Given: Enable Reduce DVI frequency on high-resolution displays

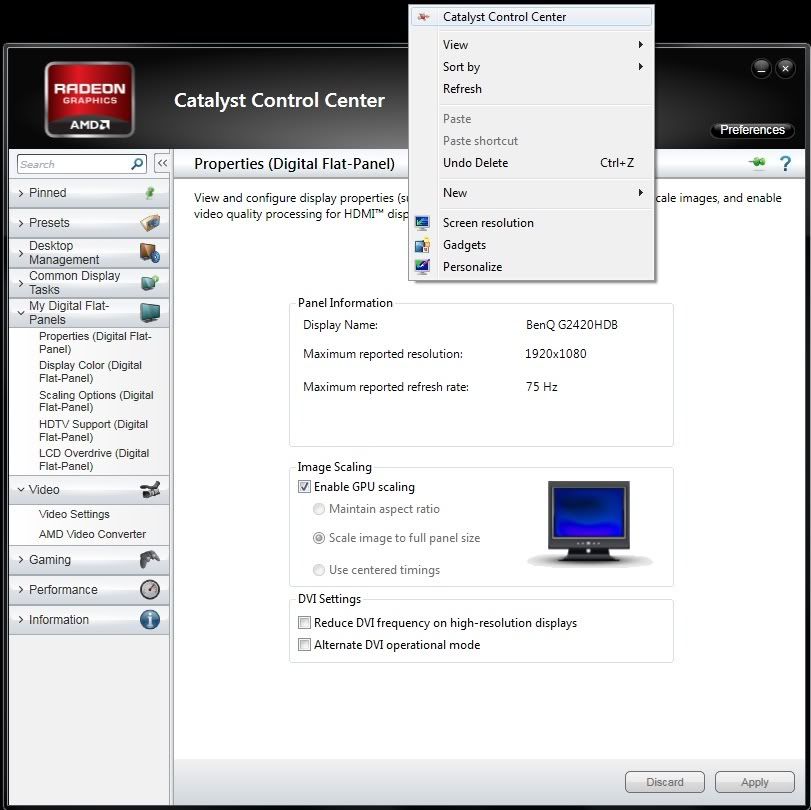Looking at the screenshot, I should [x=304, y=623].
